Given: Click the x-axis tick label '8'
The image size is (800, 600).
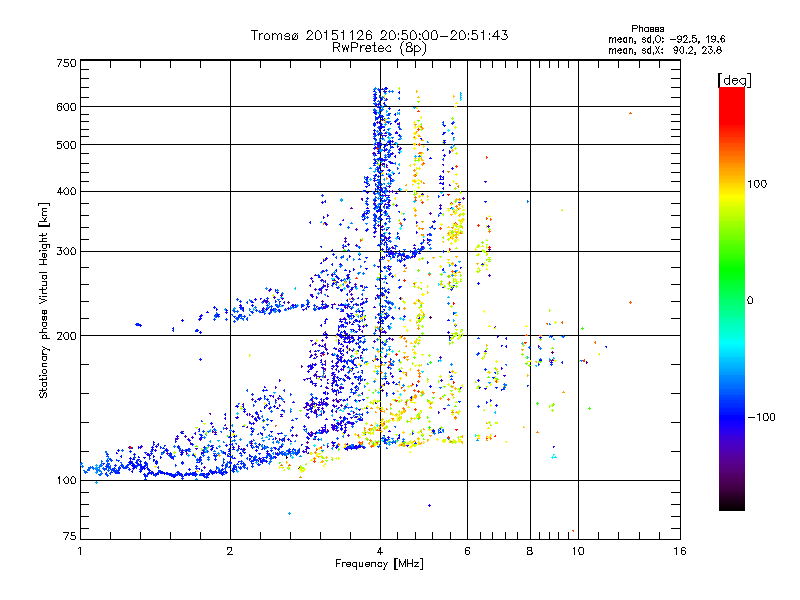Looking at the screenshot, I should pos(530,551).
